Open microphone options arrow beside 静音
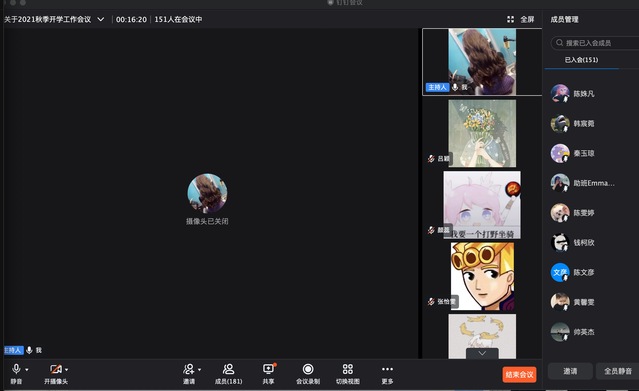Screen dimensions: 639x391 (27, 370)
